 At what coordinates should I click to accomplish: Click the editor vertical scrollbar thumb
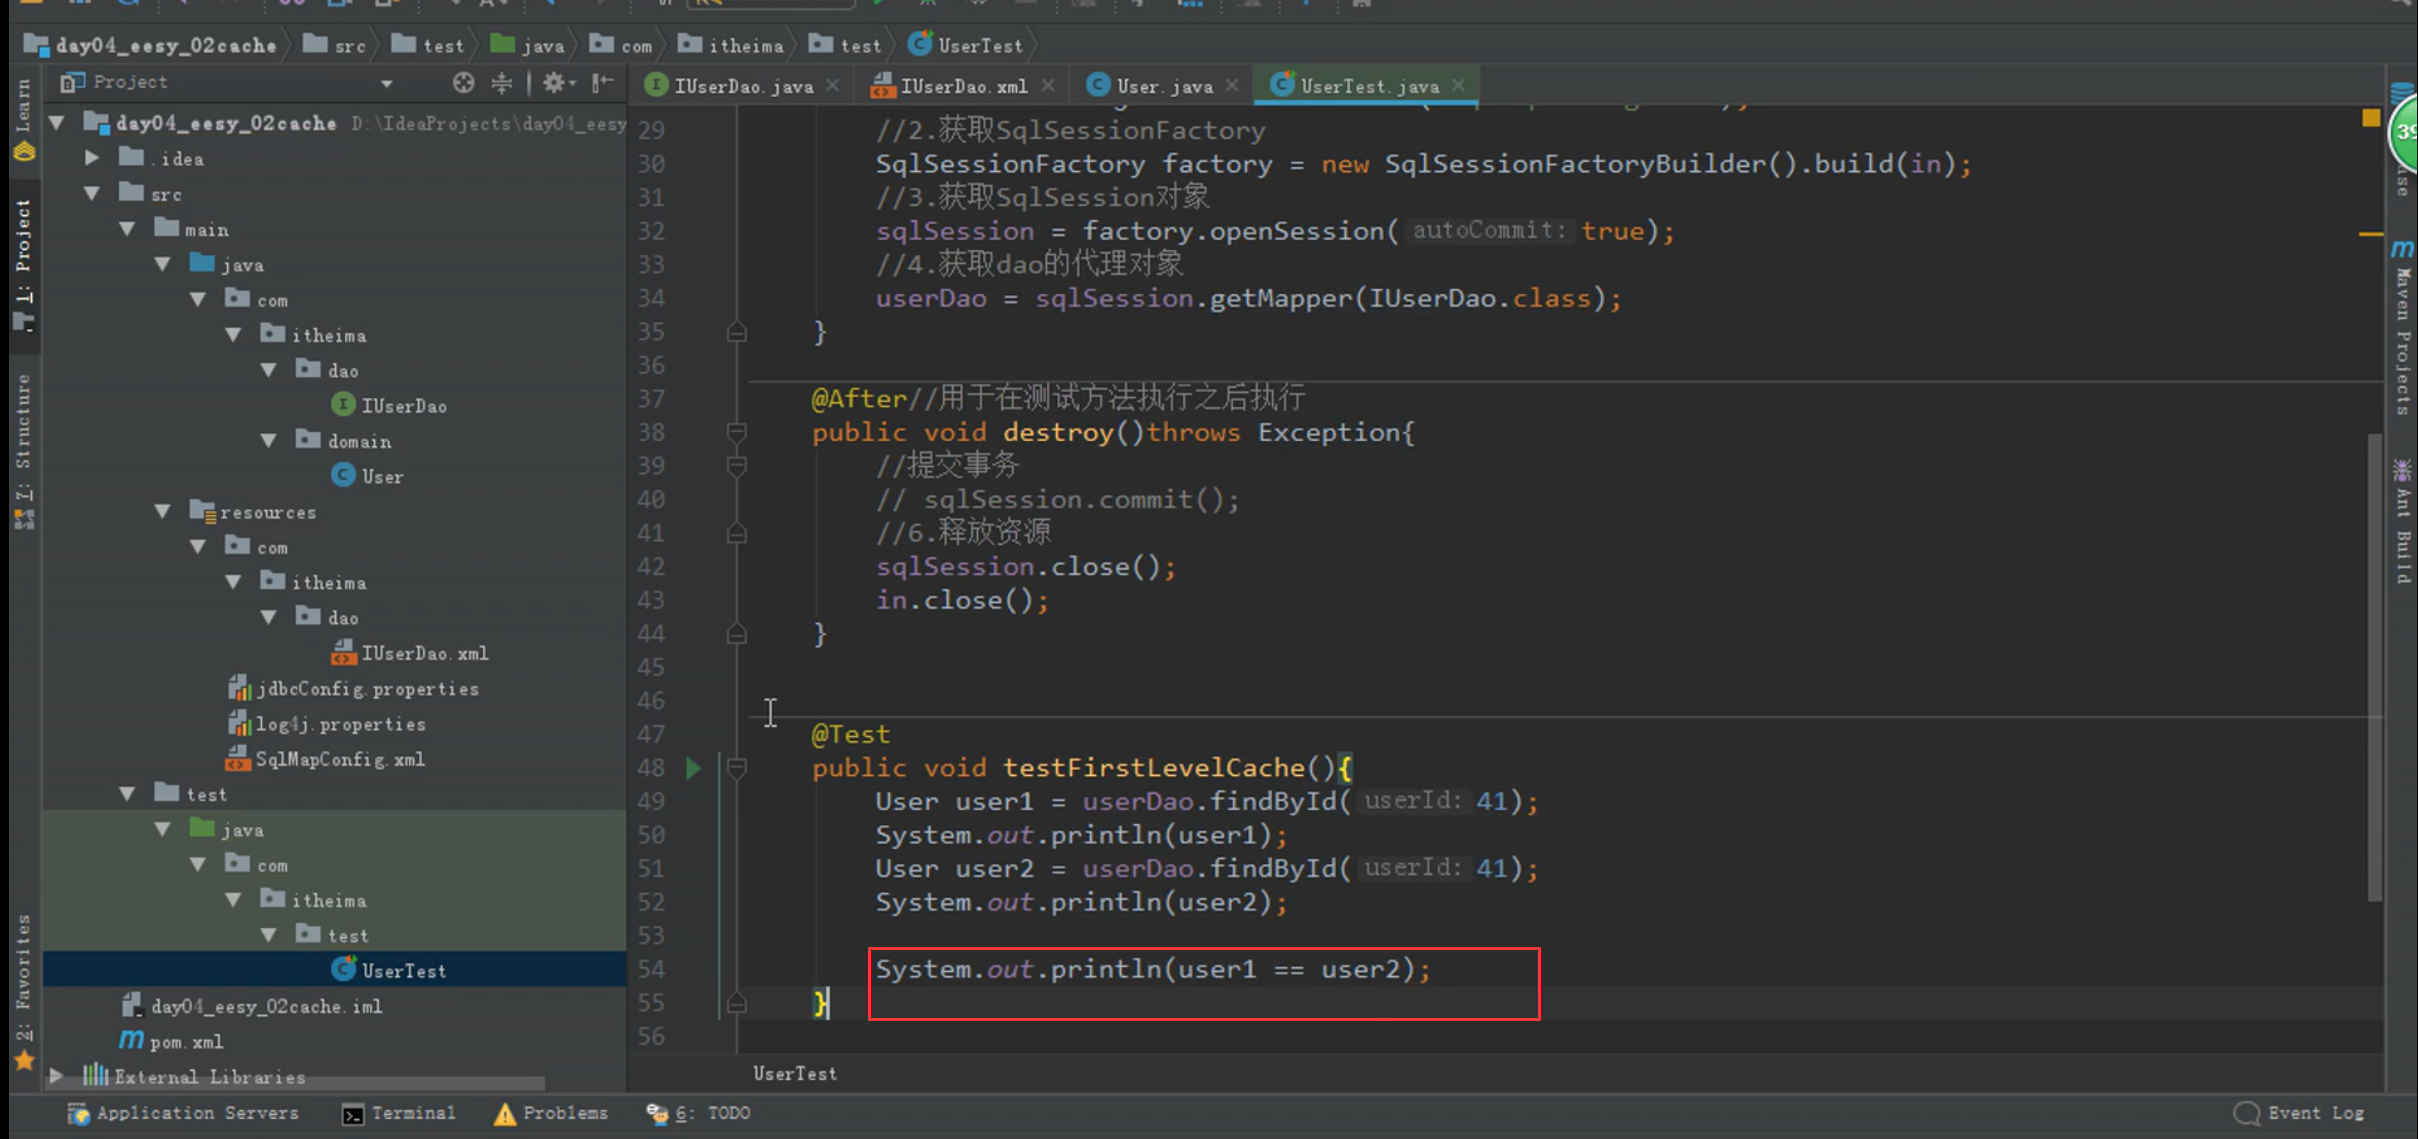tap(2374, 665)
